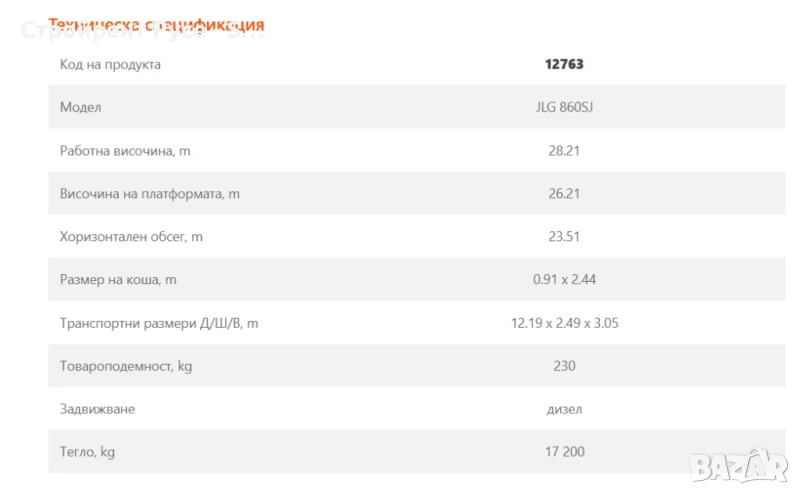Viewport: 800px width, 495px height.
Task: Click the "Товароподемност, kg" label
Action: 126,366
